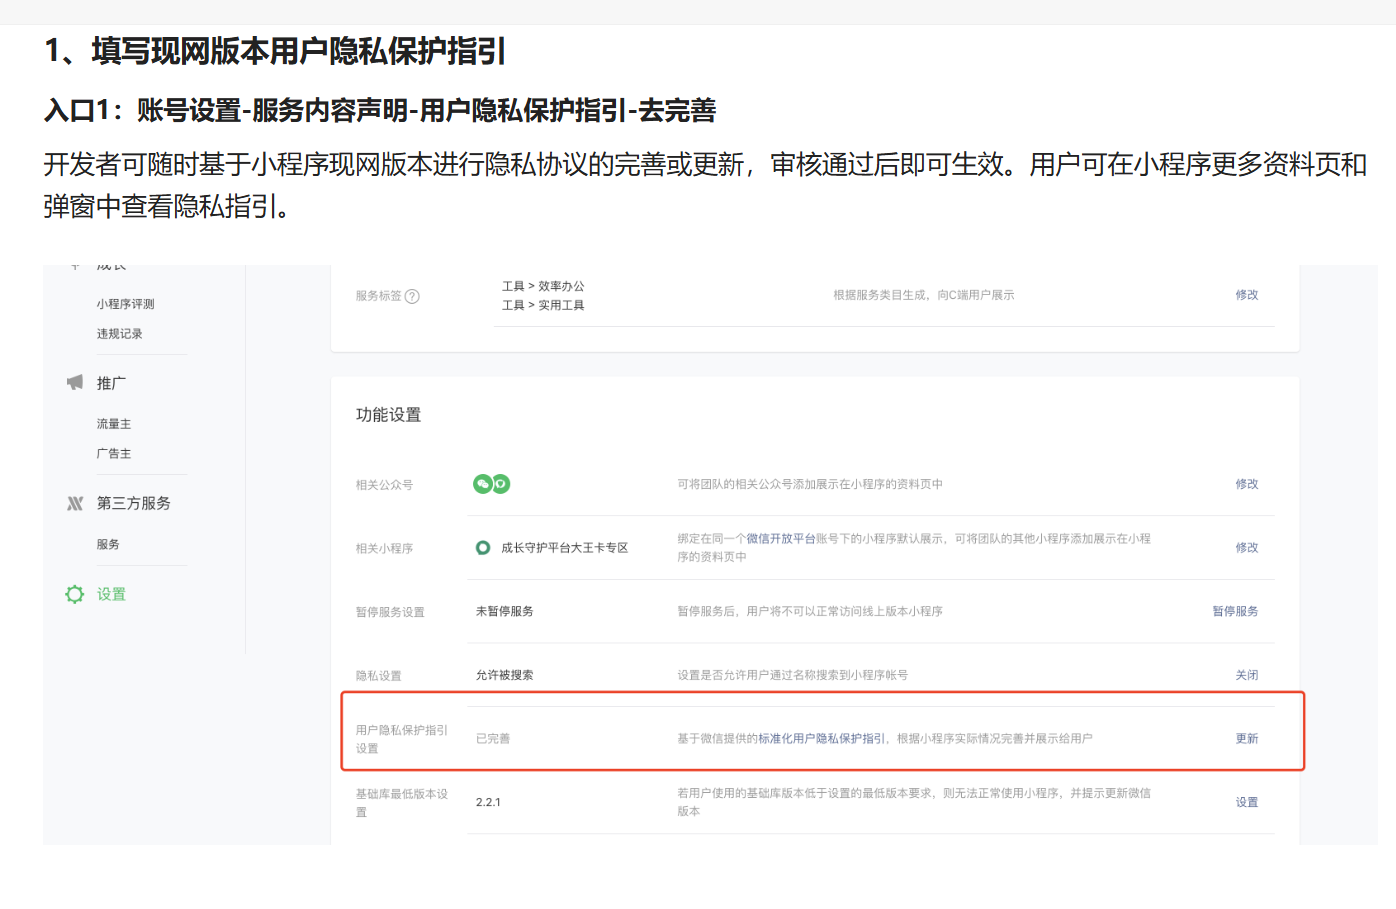Click the 允许被搜索 status value
The height and width of the screenshot is (909, 1396).
[x=505, y=675]
